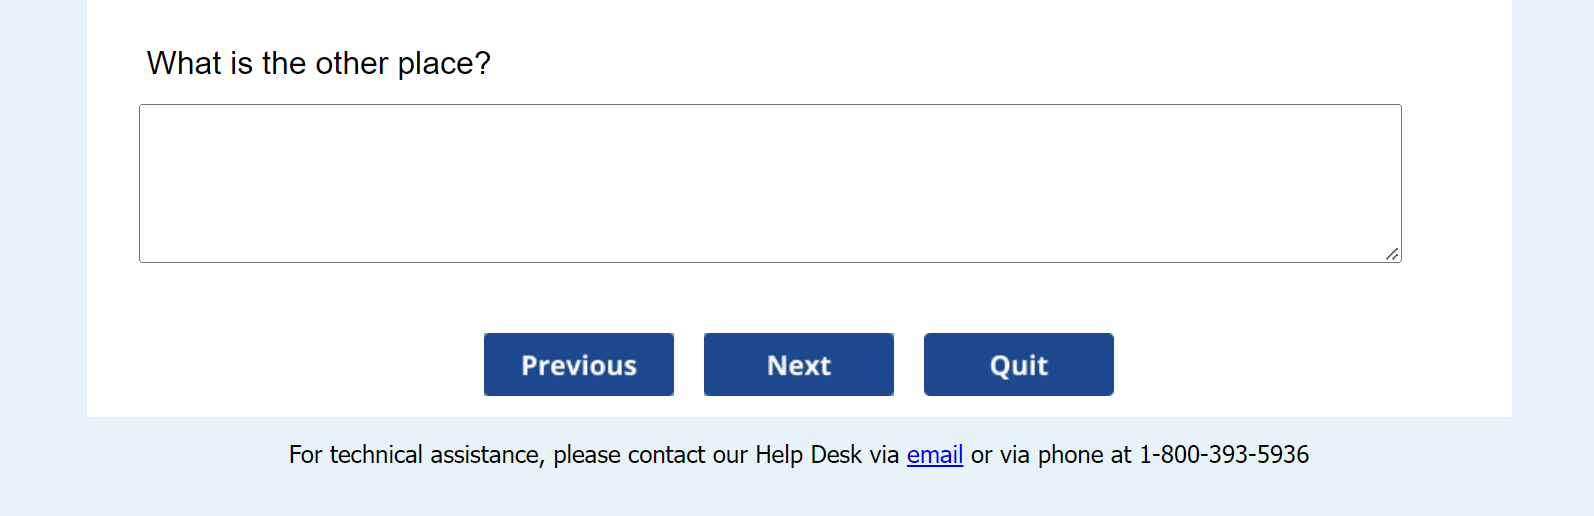
Task: Open the Help Desk email link
Action: tap(934, 455)
